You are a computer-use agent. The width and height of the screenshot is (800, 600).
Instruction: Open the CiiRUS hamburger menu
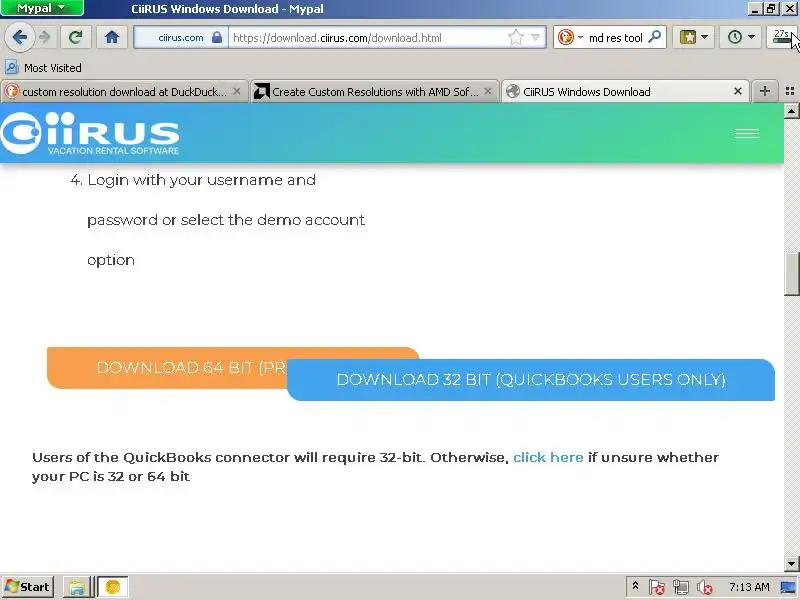[x=747, y=134]
